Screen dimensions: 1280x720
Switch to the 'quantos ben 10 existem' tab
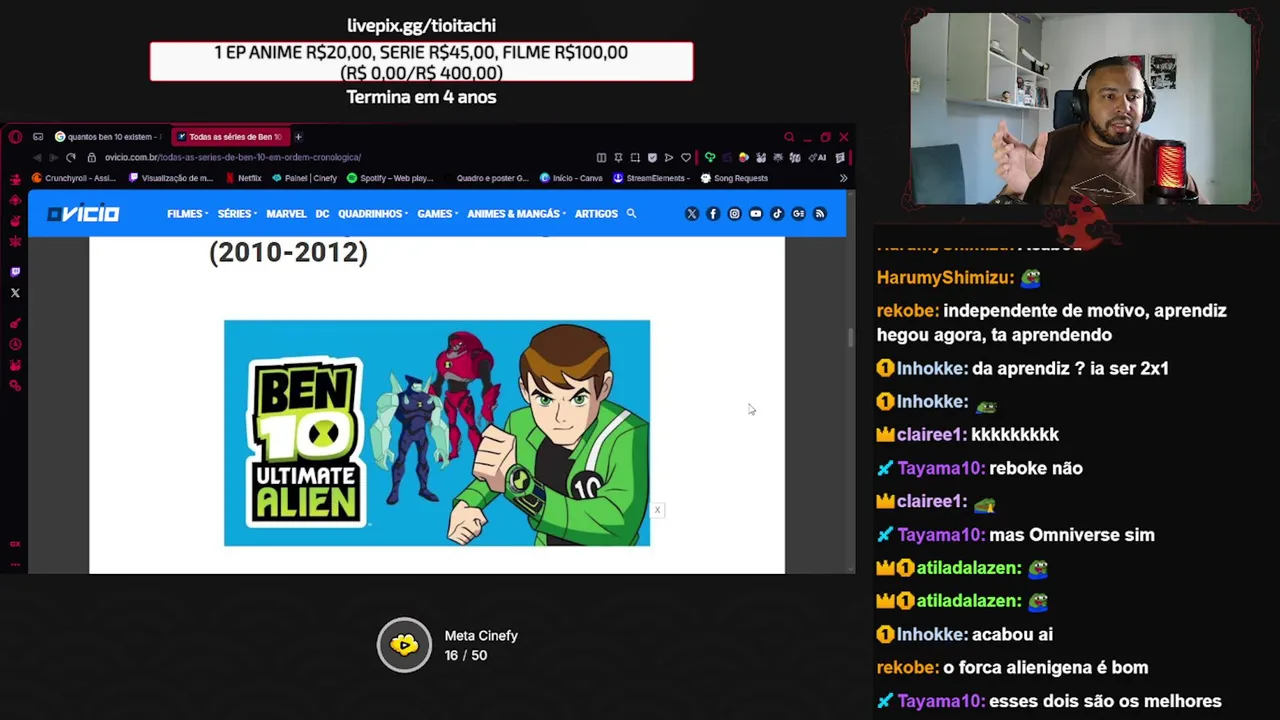[108, 137]
